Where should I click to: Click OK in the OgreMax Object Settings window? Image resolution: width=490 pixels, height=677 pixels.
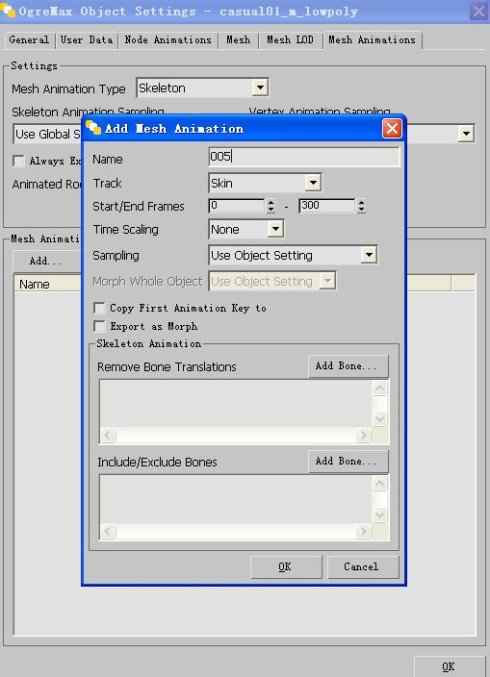tap(449, 667)
